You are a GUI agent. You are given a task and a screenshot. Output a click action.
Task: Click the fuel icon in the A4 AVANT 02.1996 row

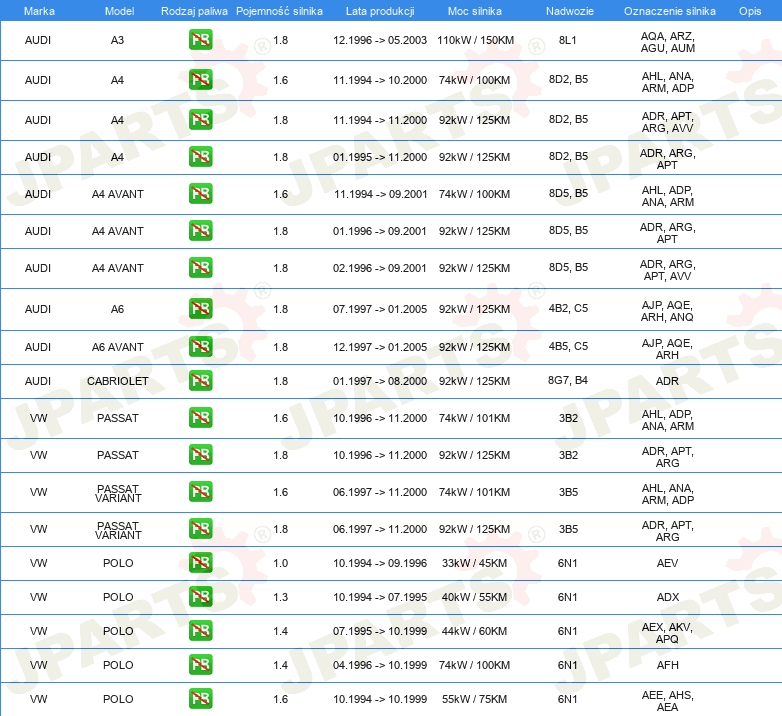200,268
